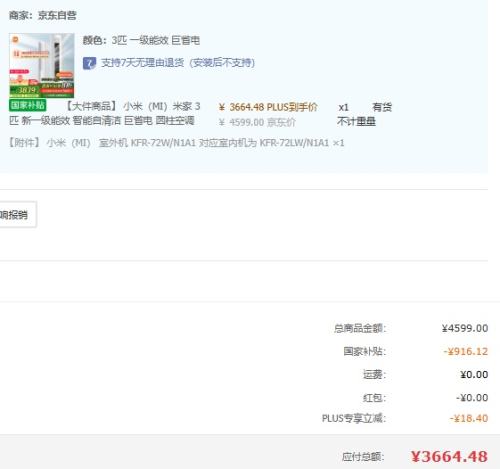
Task: Click the struck-through 4599.00 京东价 price
Action: 257,122
